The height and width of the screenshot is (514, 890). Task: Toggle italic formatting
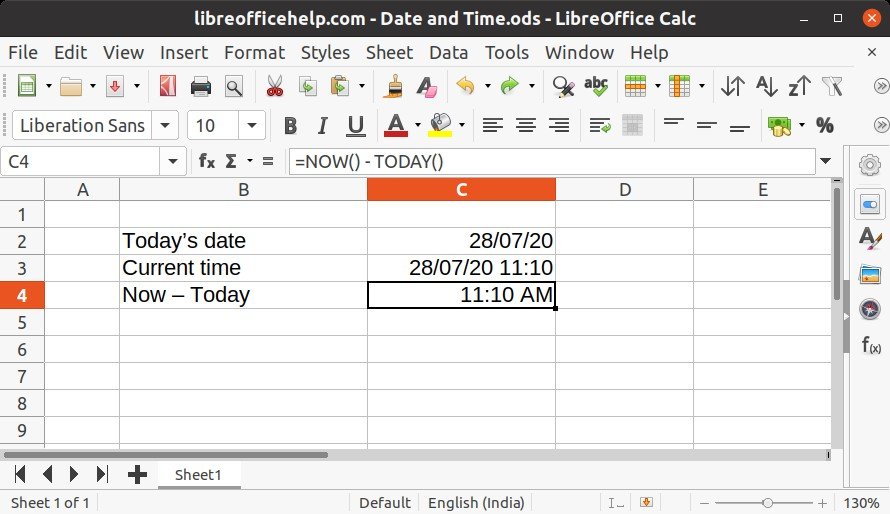[x=322, y=125]
